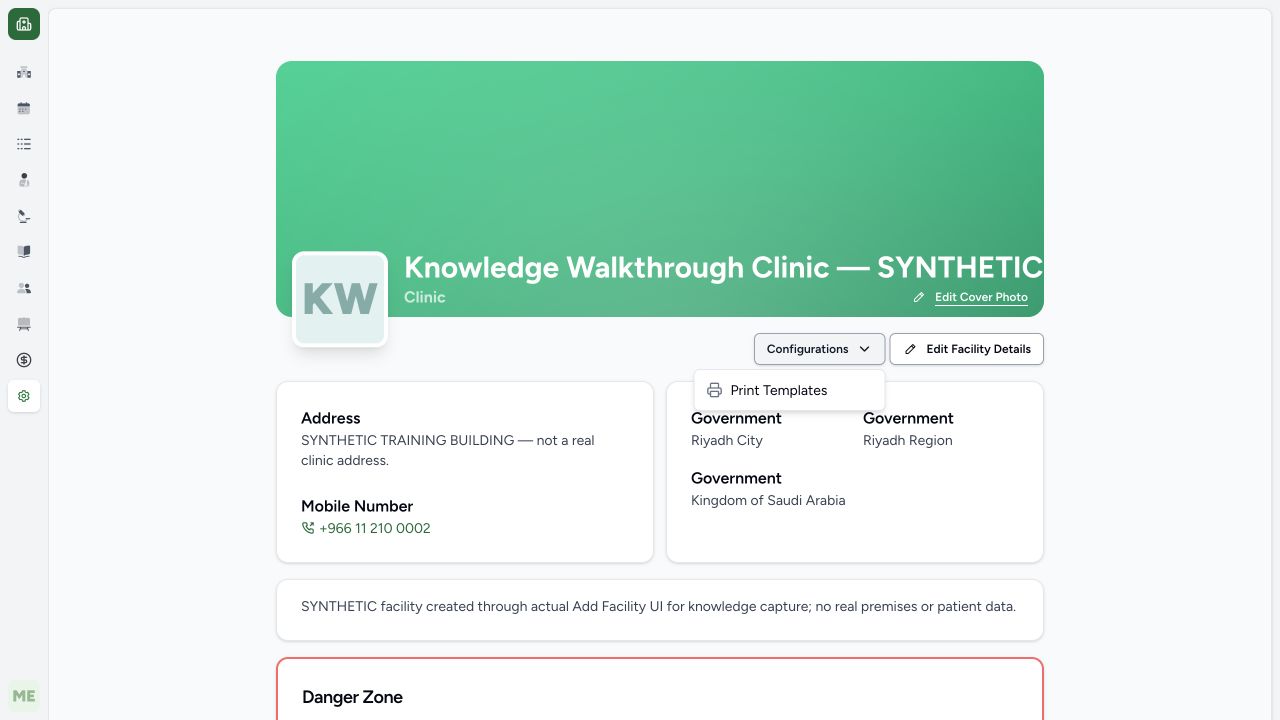Click the KW facility logo thumbnail

pos(340,299)
